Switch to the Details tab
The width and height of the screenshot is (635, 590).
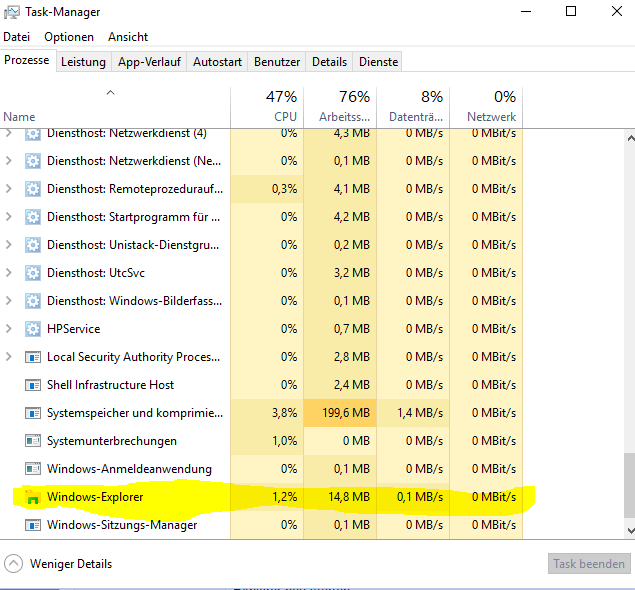point(330,62)
